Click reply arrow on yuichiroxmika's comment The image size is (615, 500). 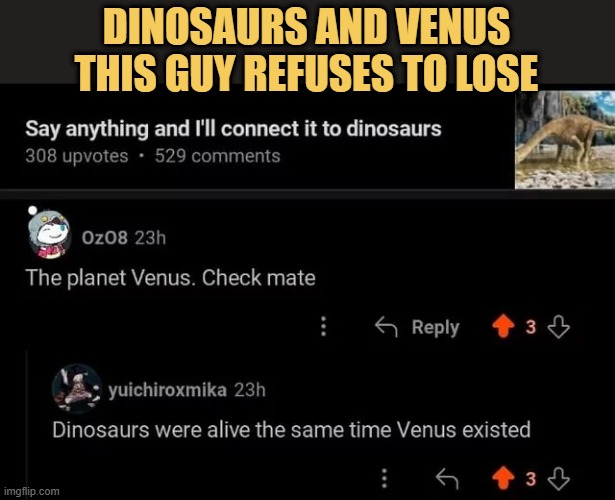(448, 479)
